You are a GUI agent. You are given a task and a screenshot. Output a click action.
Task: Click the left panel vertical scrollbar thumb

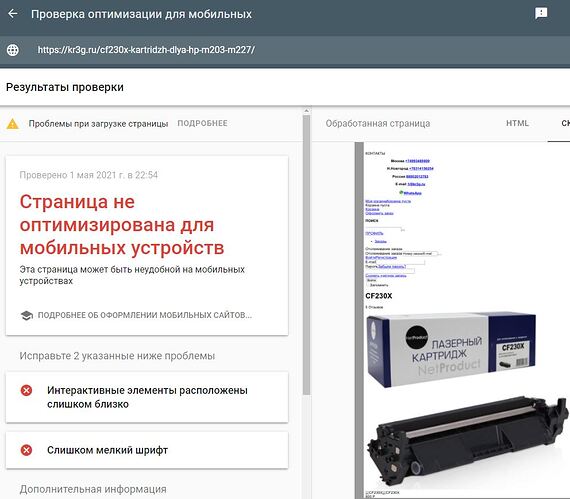[306, 255]
